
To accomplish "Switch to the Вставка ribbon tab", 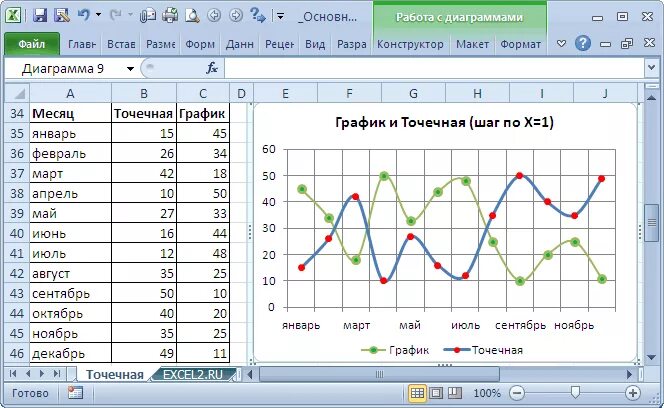I will [121, 44].
